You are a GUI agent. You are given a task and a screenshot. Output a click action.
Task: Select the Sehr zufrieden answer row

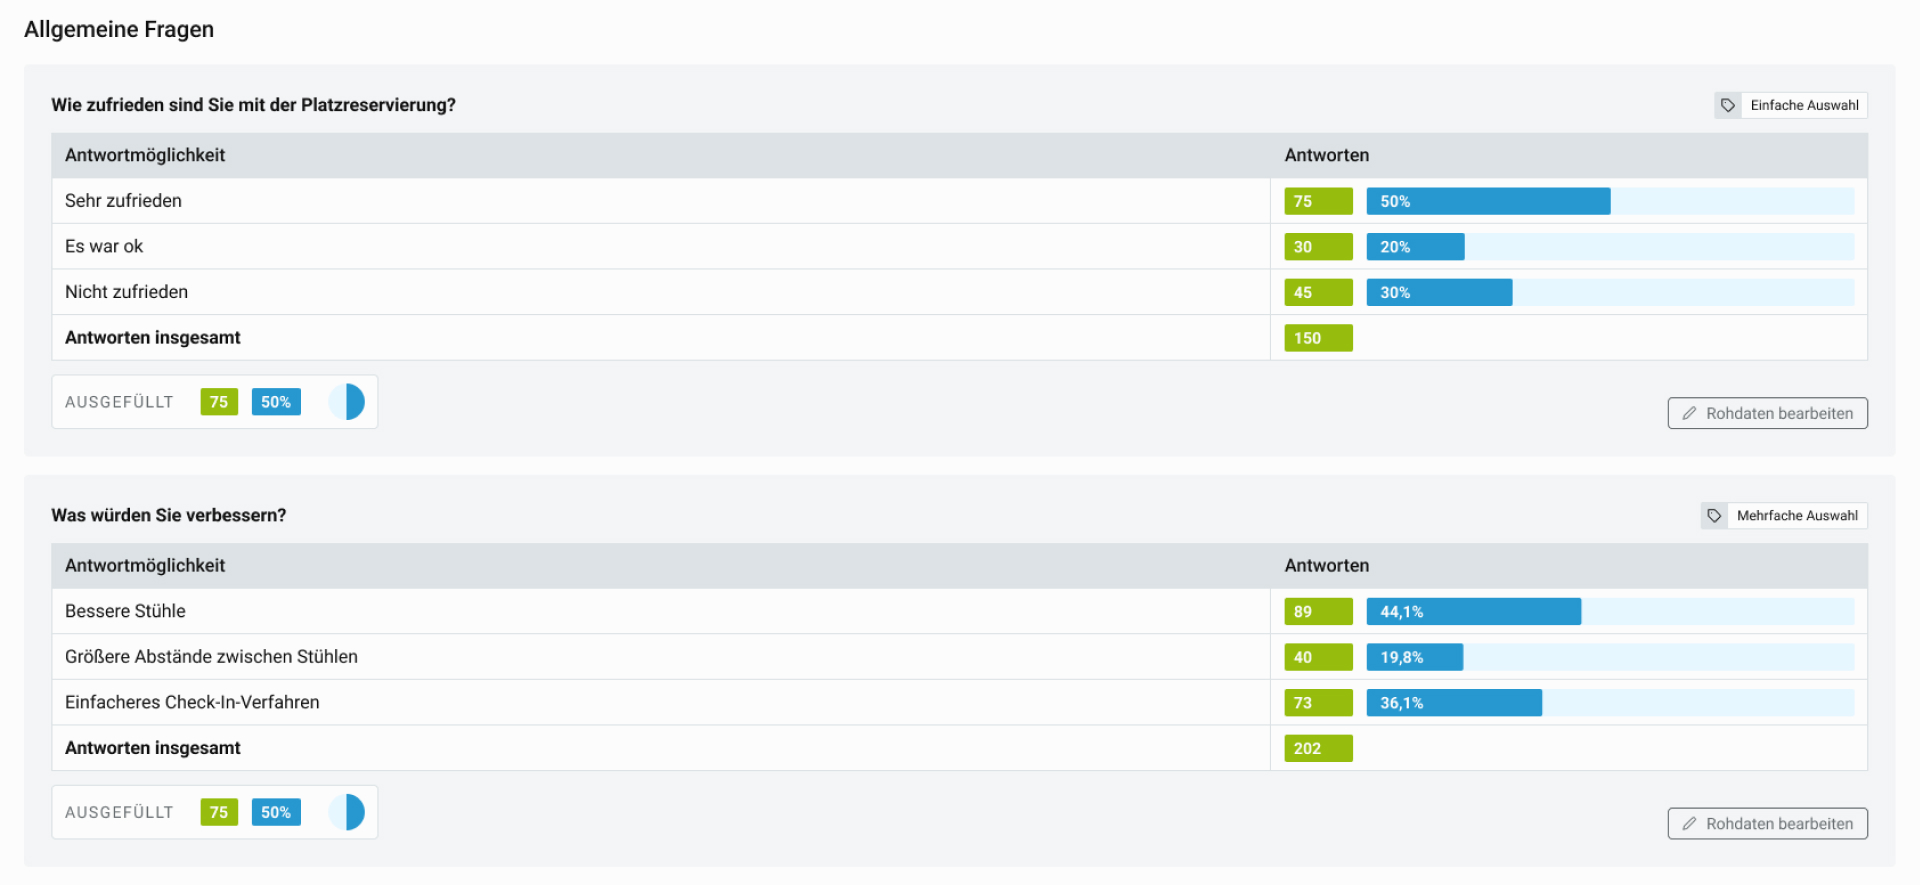tap(123, 201)
